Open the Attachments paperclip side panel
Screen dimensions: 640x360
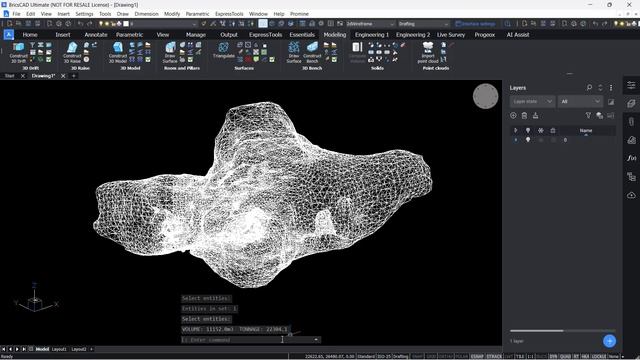tap(631, 122)
